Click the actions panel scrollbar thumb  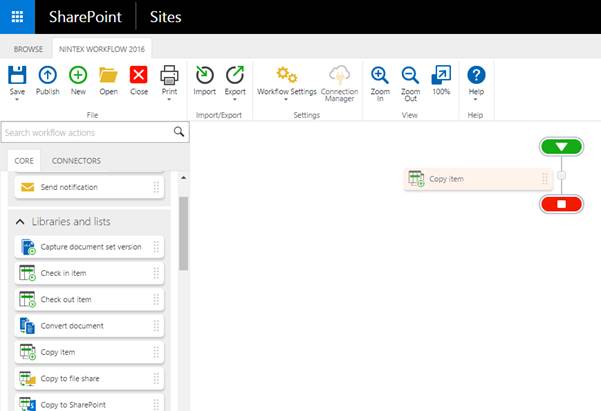(184, 234)
